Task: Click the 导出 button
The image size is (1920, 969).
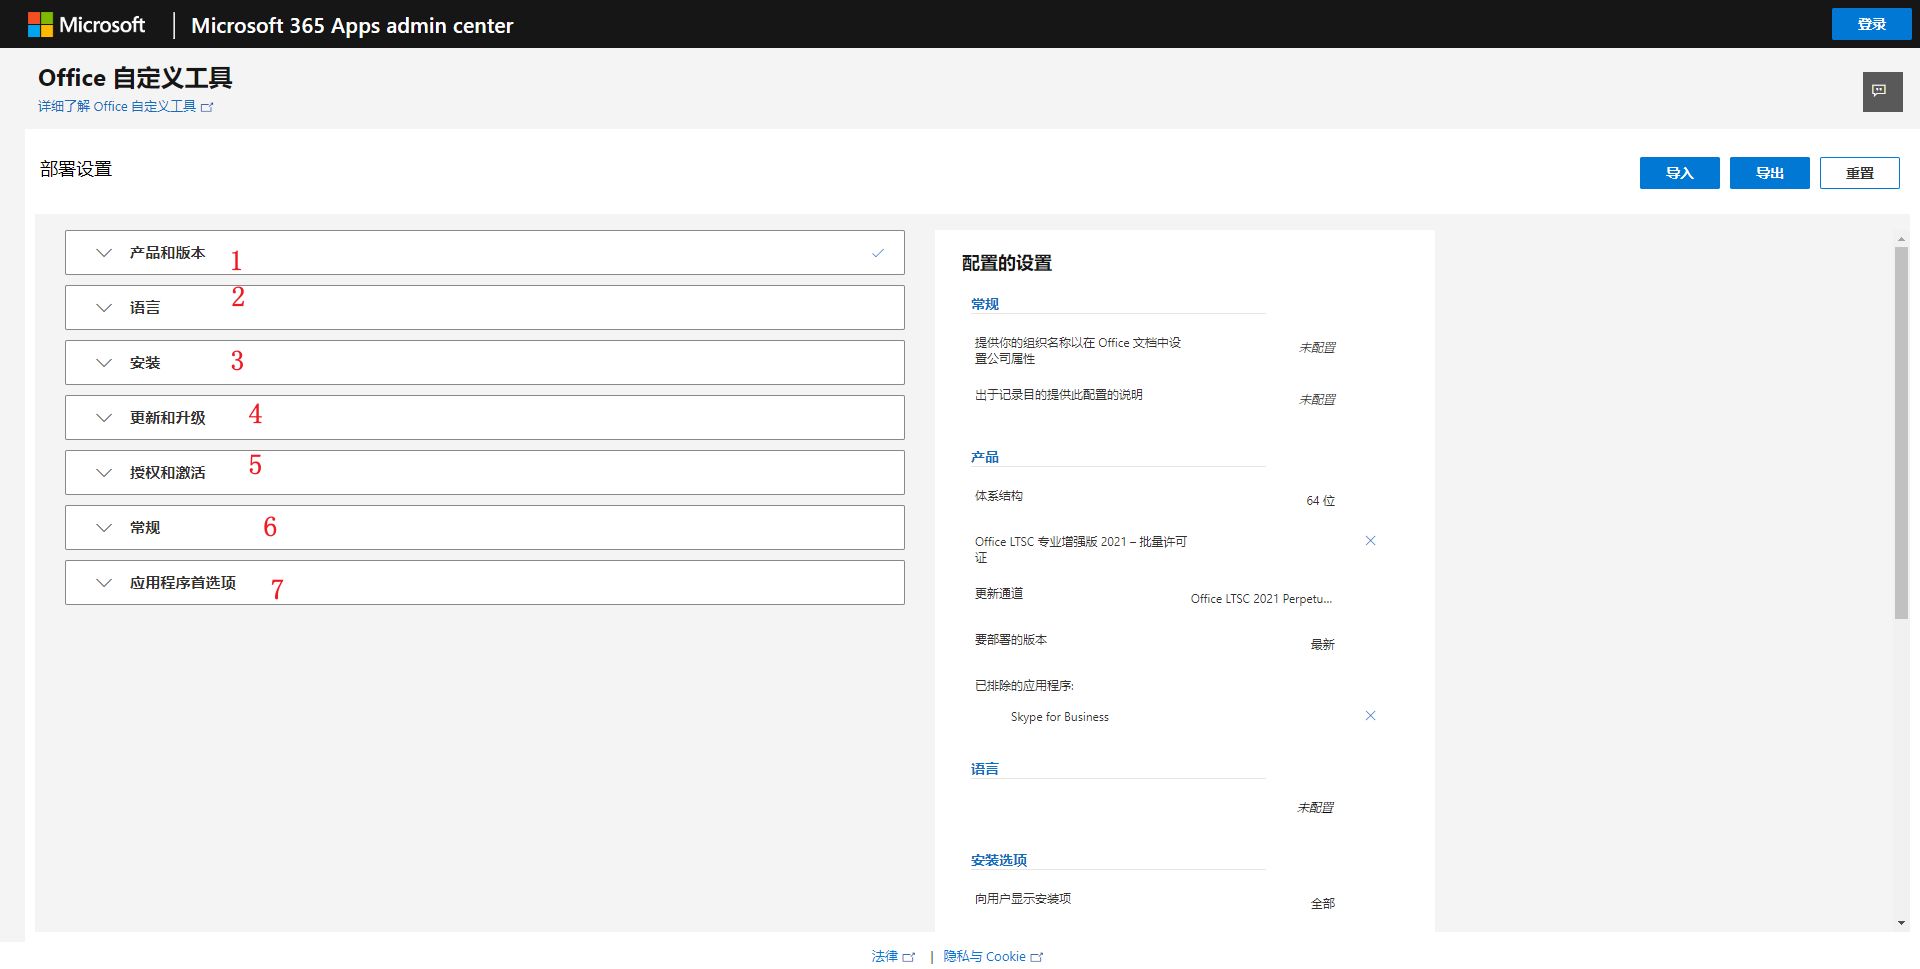Action: tap(1769, 173)
